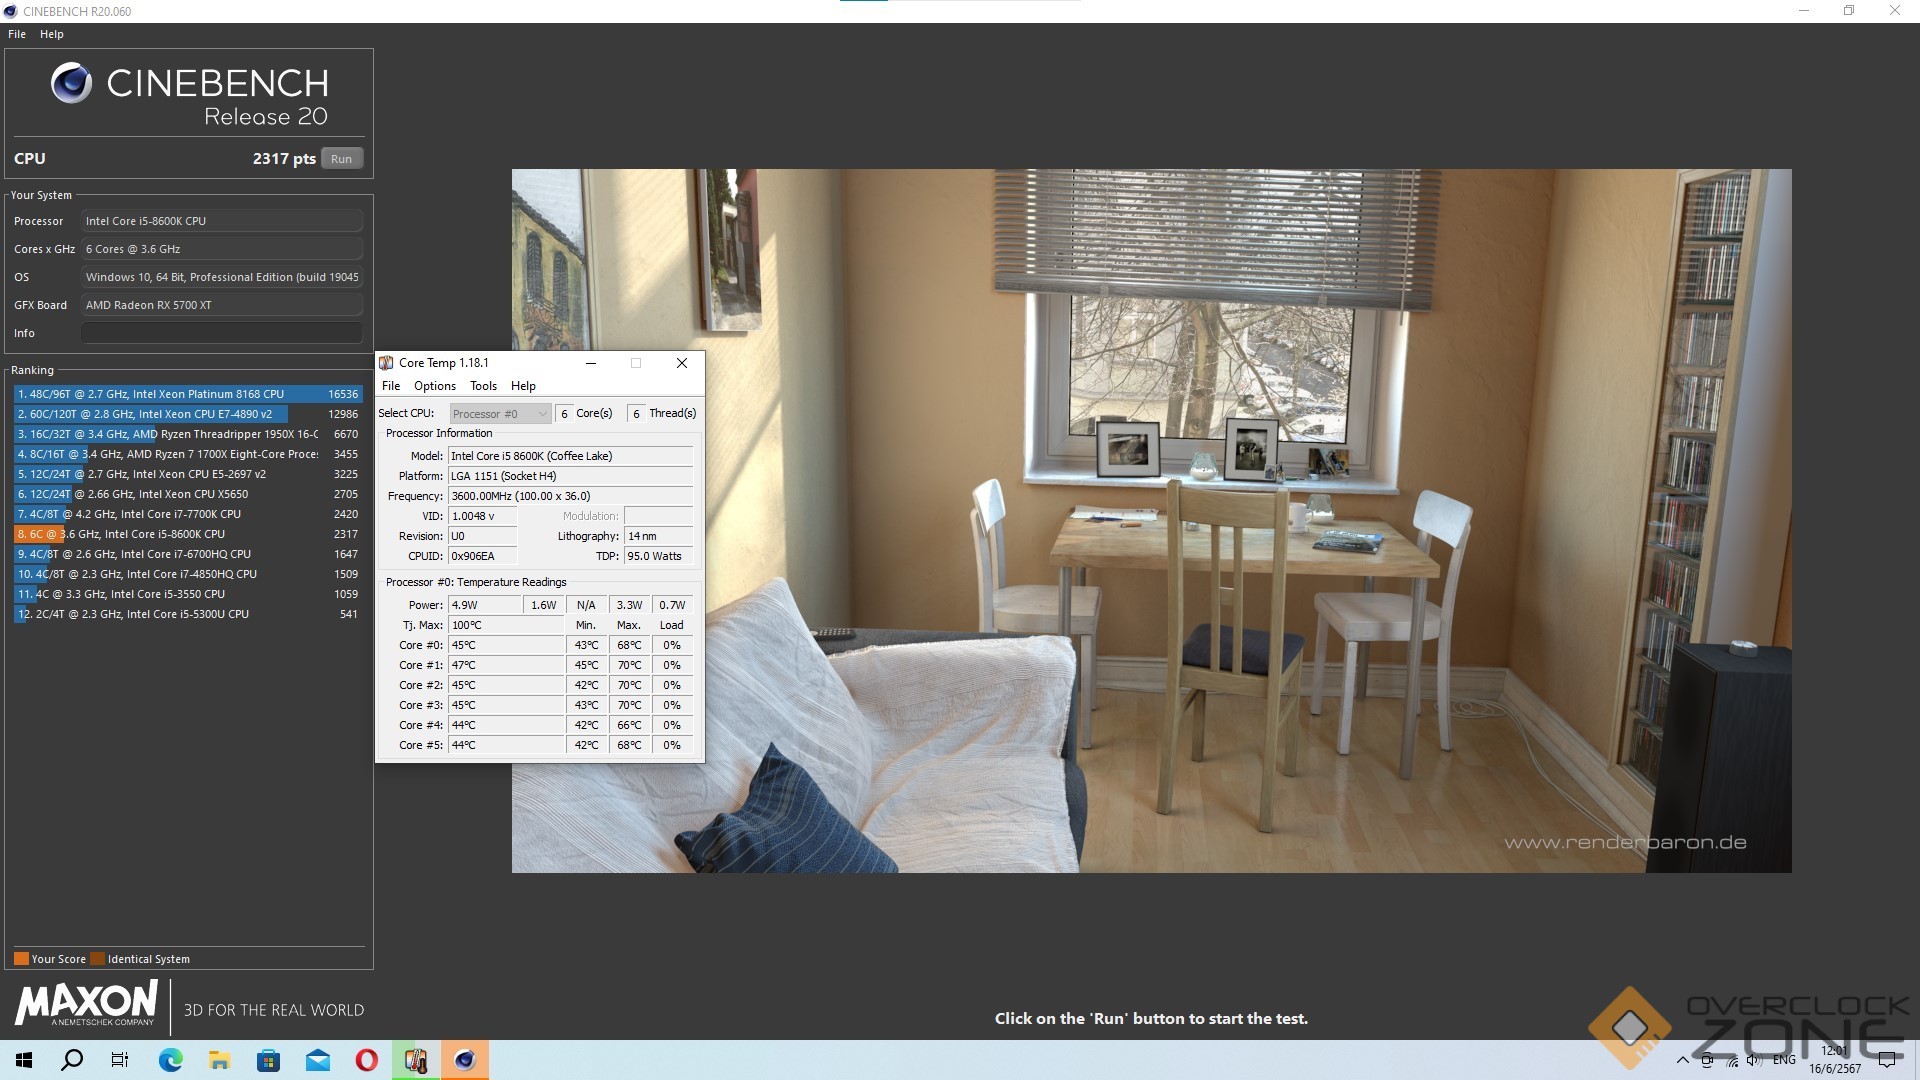Click the Your Score orange legend swatch
This screenshot has width=1920, height=1080.
21,958
